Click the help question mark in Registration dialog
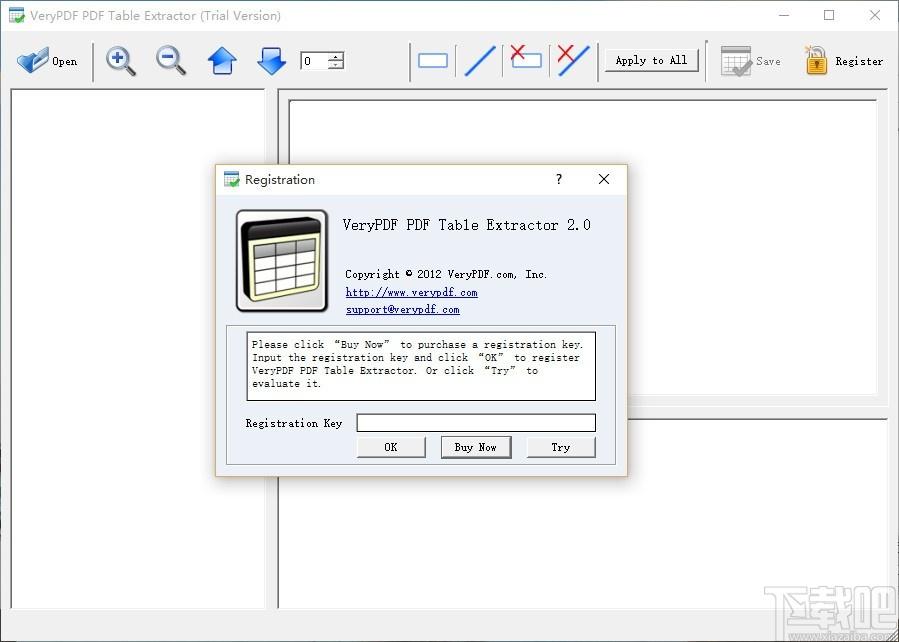This screenshot has height=642, width=899. pyautogui.click(x=559, y=179)
